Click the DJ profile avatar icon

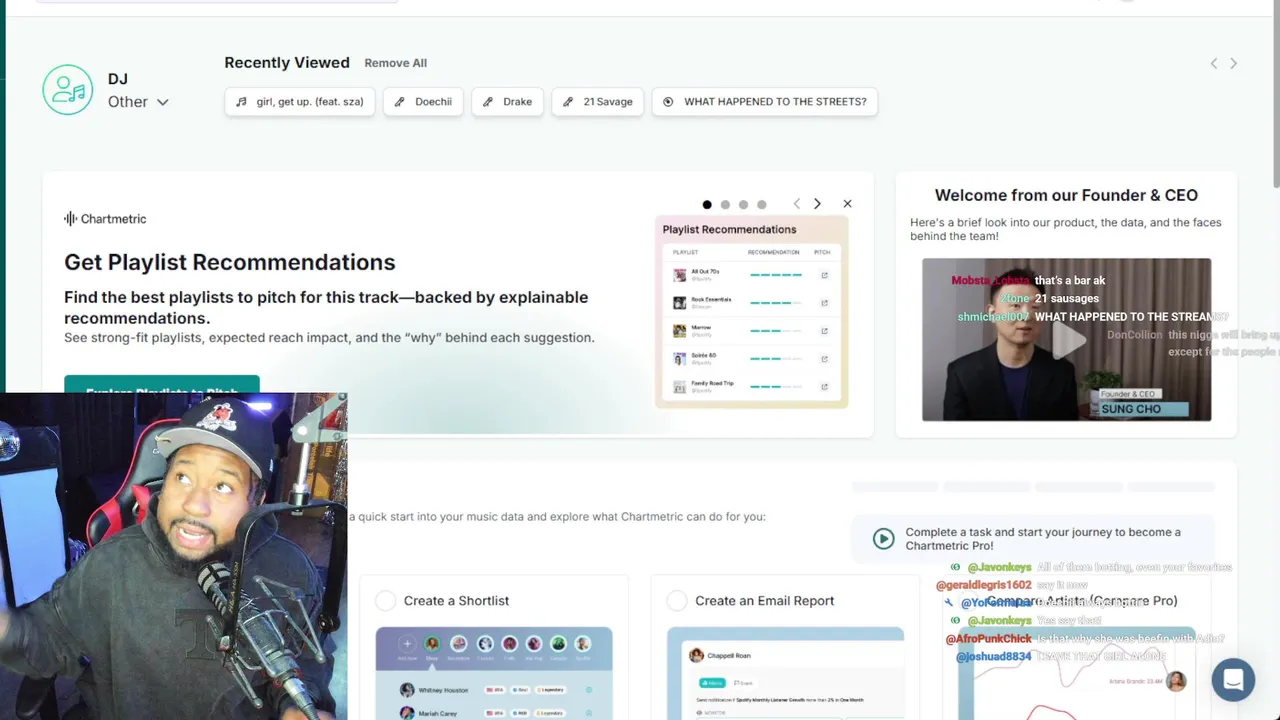click(68, 90)
